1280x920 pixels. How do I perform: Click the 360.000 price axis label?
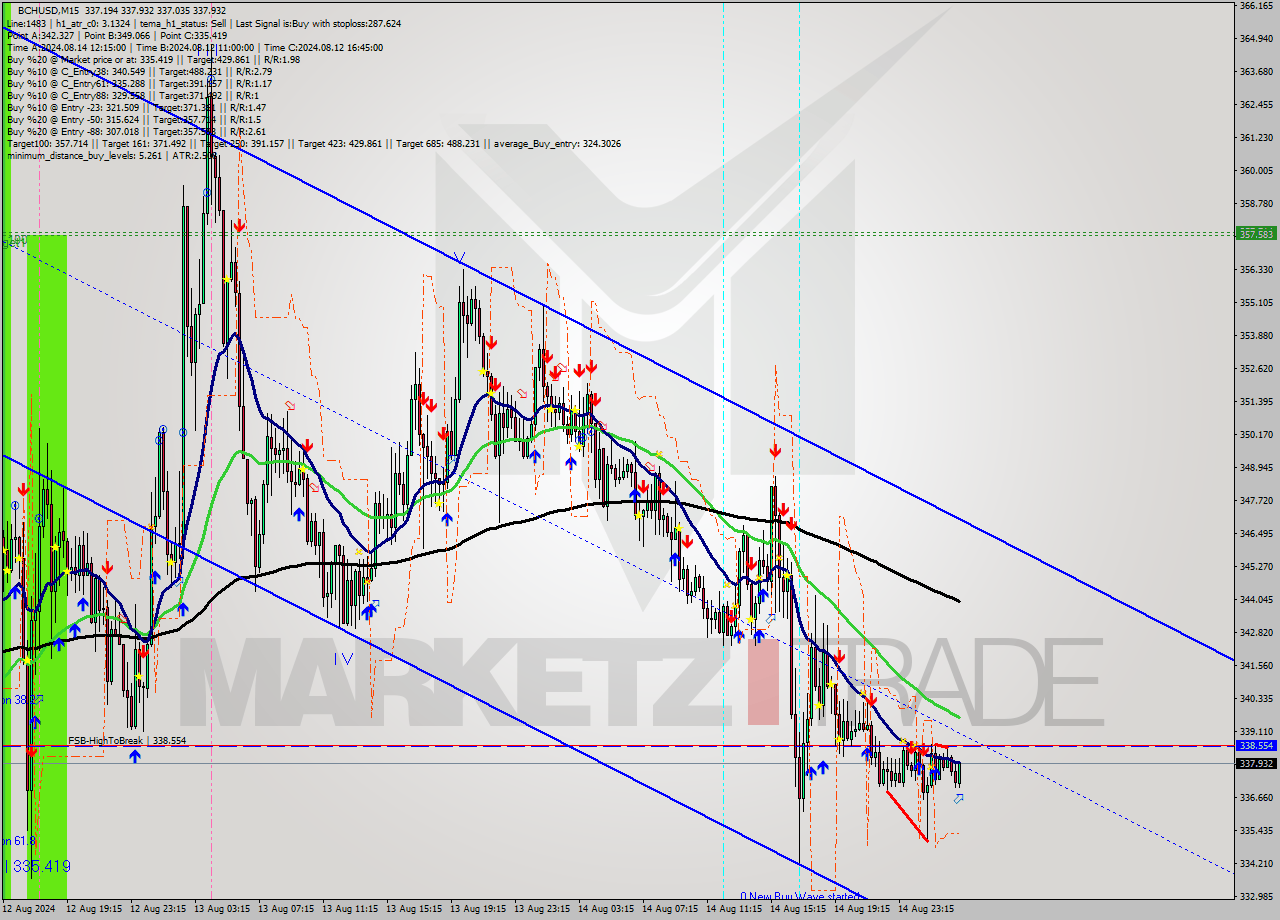point(1256,171)
